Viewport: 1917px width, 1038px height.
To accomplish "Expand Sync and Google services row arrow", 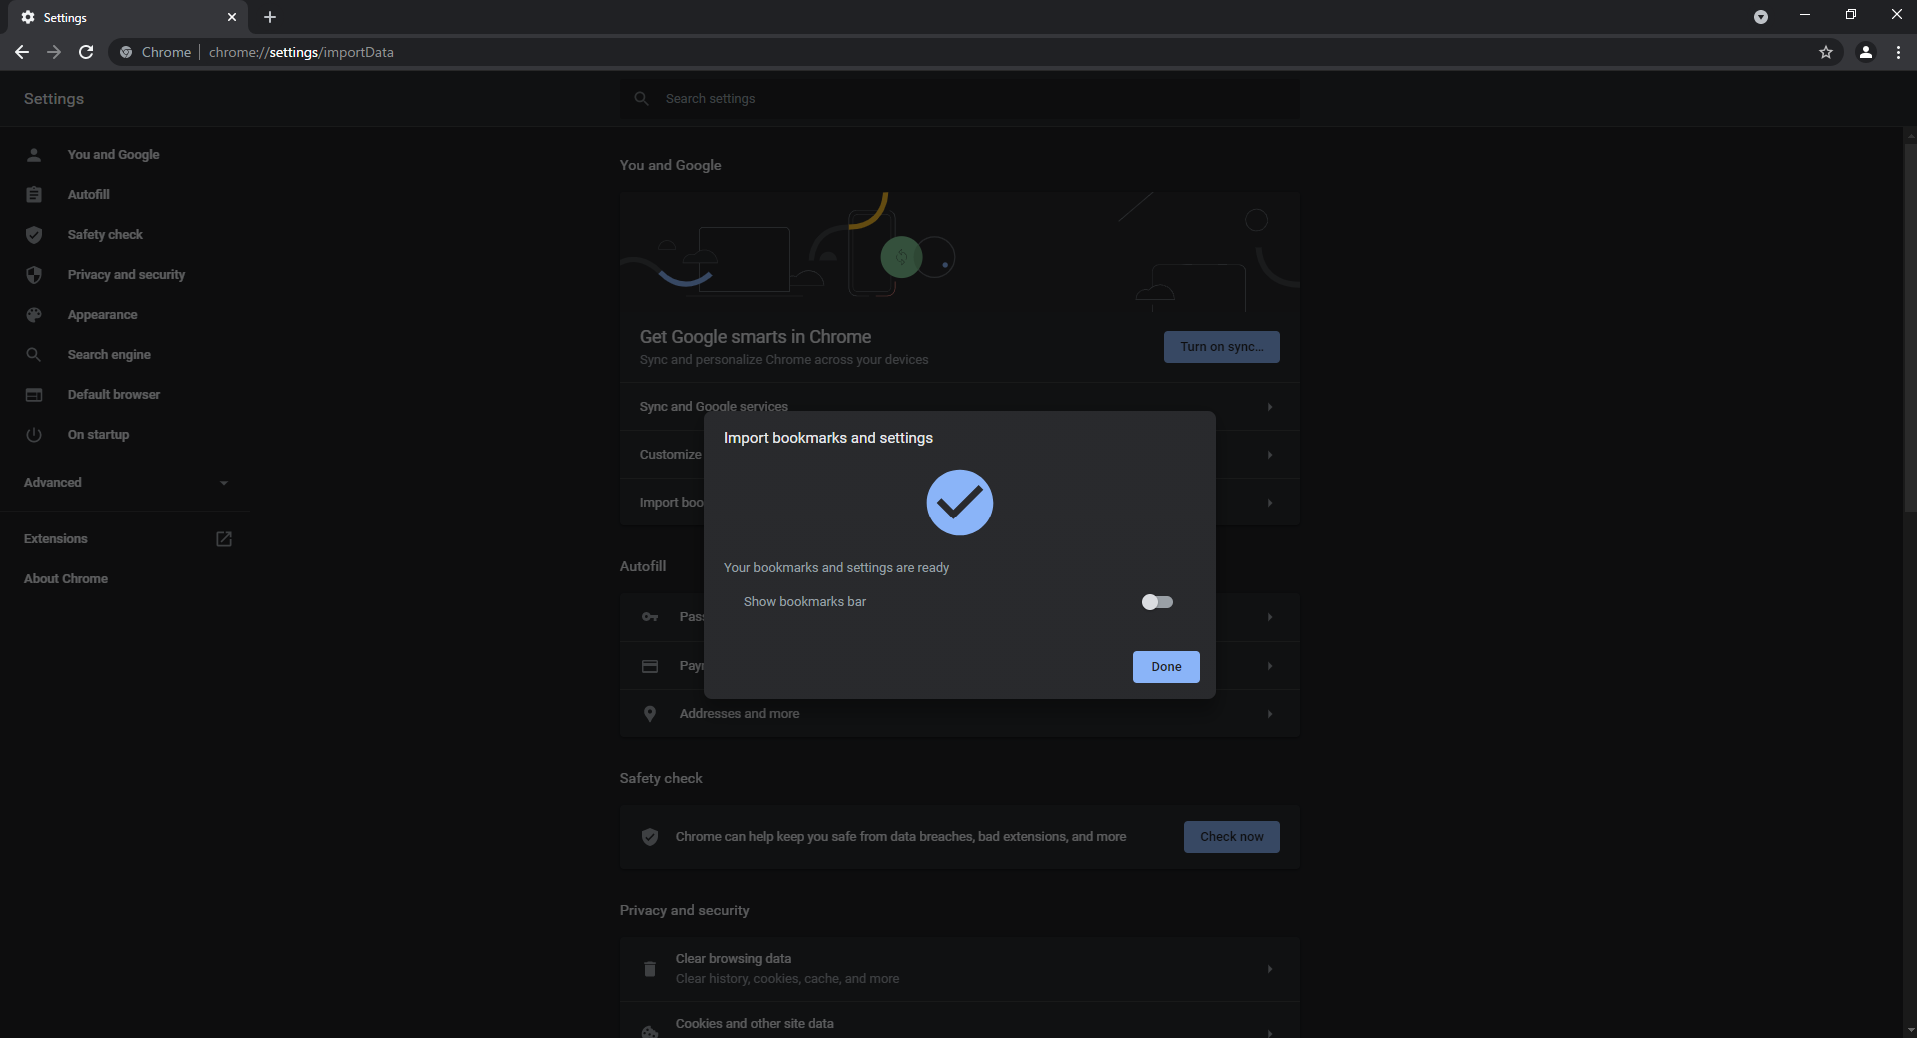I will point(1270,407).
